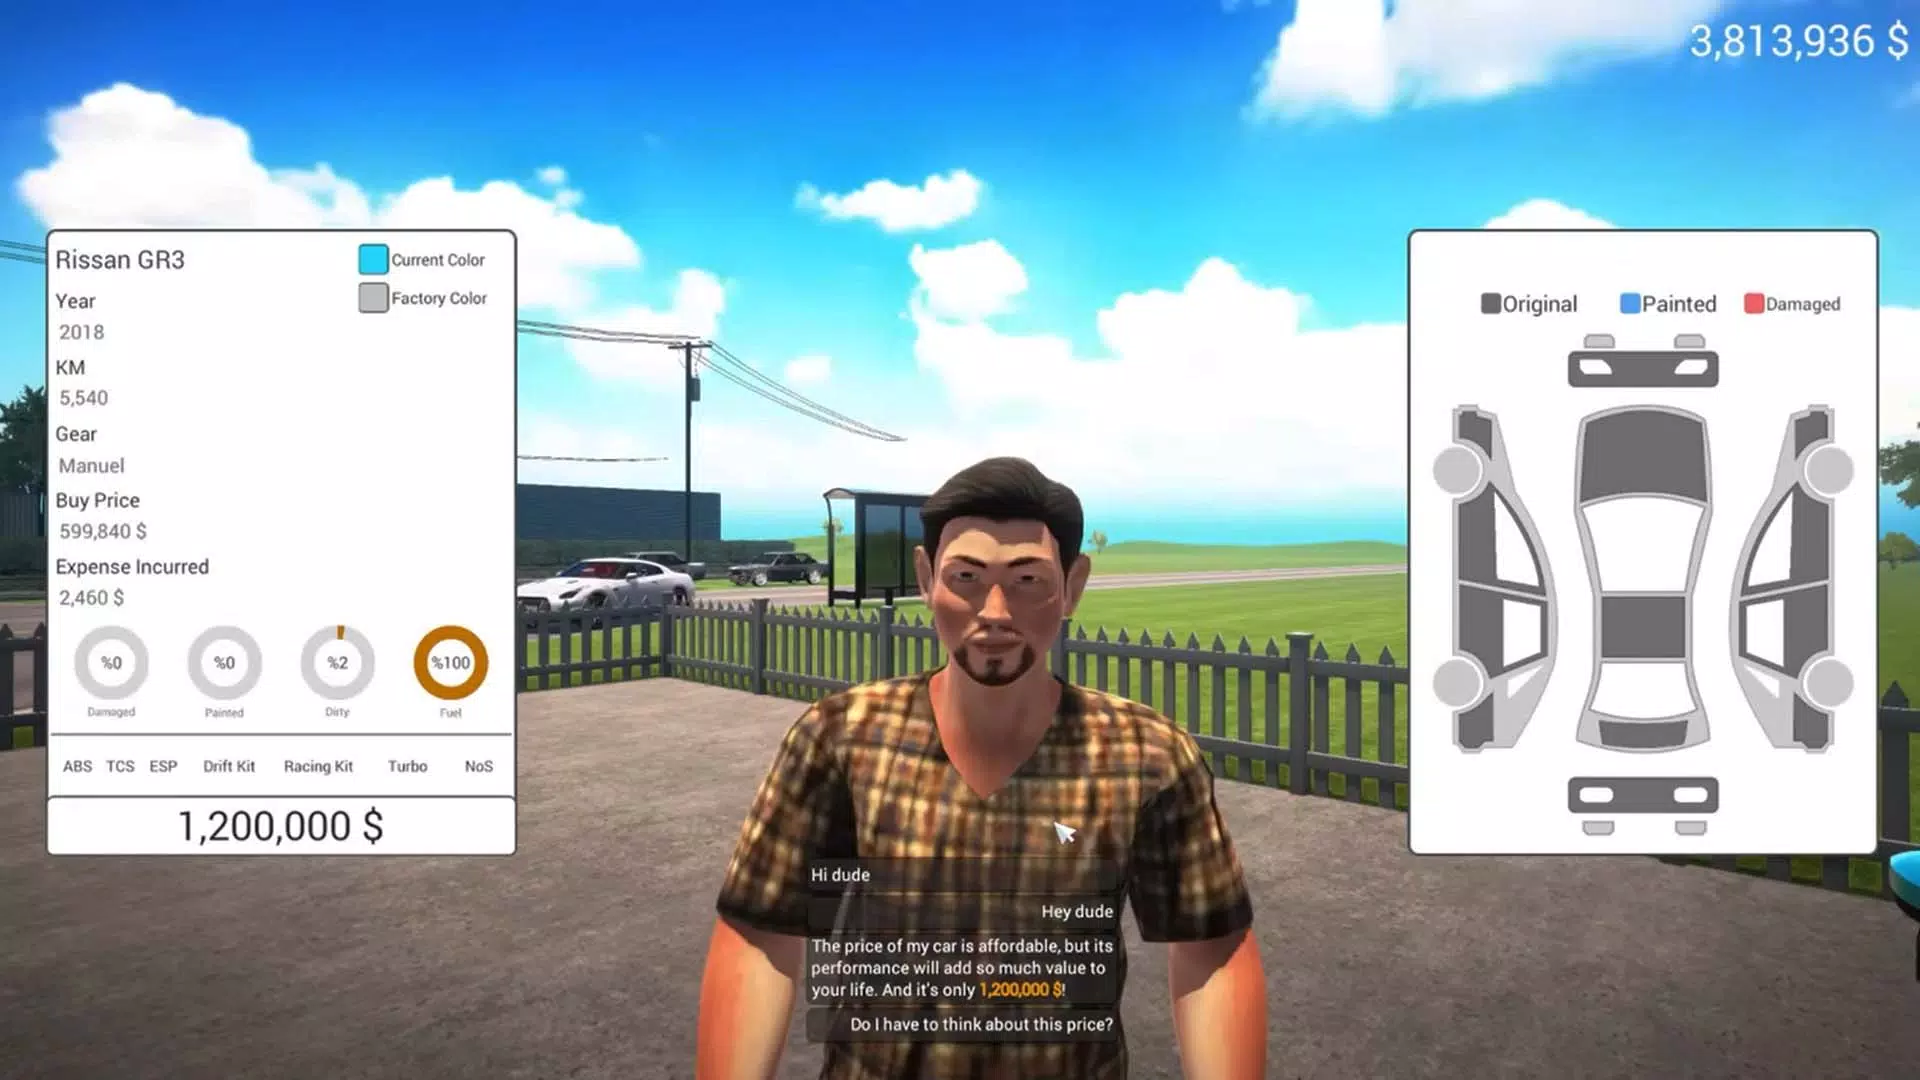Select the Turbo upgrade icon

(x=406, y=765)
